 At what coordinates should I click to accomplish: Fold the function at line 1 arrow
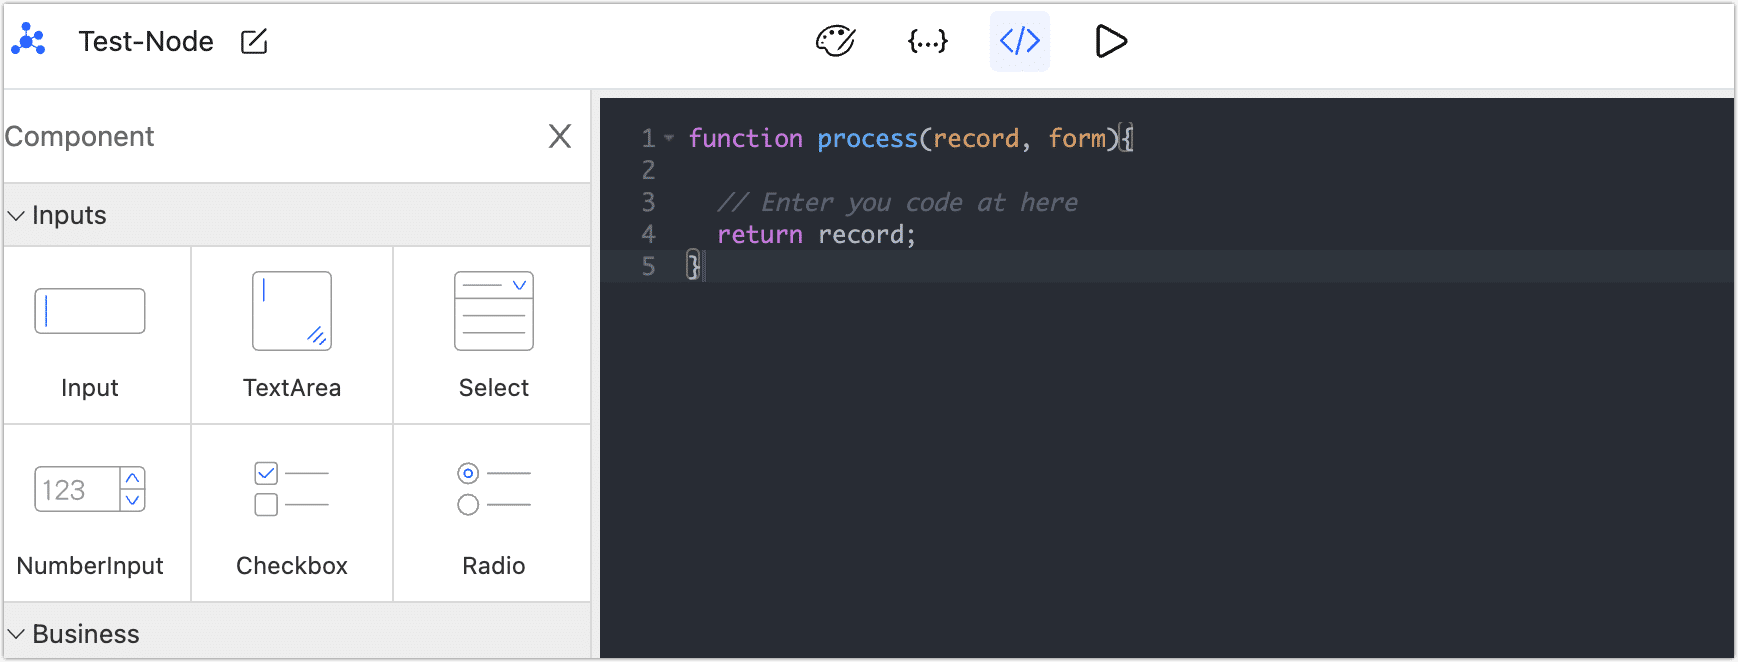[x=669, y=138]
